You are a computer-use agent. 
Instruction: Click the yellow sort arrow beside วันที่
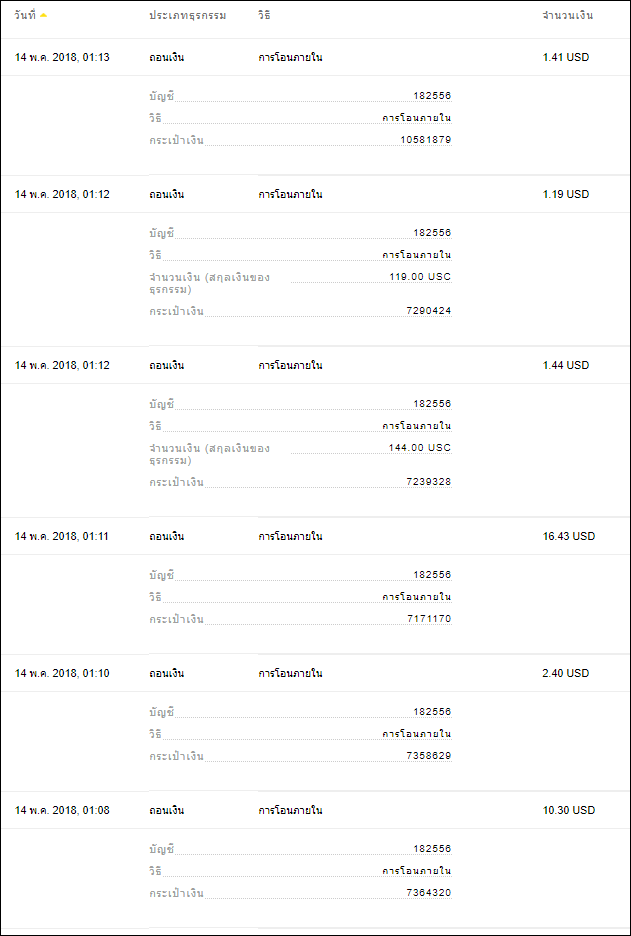point(44,16)
